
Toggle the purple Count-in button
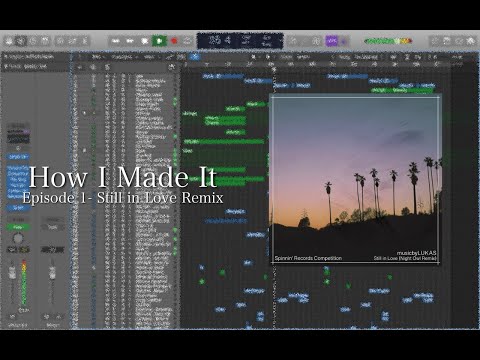(x=332, y=41)
